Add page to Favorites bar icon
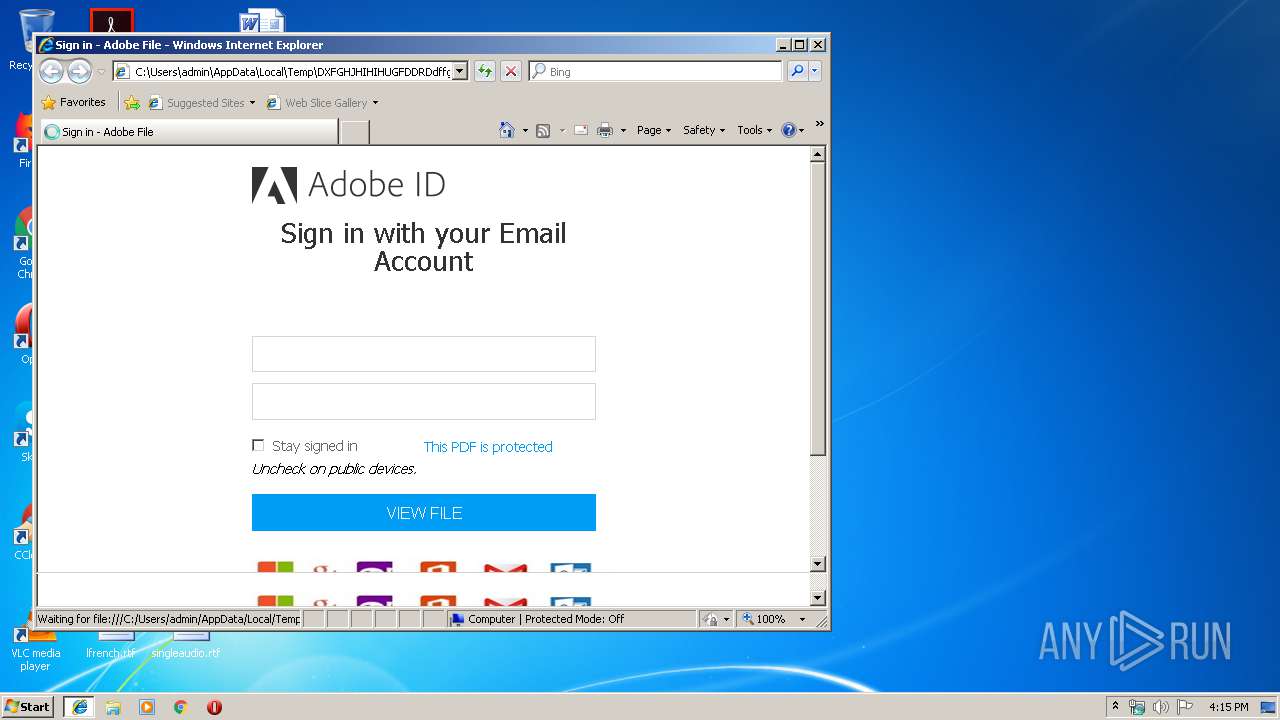Image resolution: width=1280 pixels, height=720 pixels. click(132, 102)
